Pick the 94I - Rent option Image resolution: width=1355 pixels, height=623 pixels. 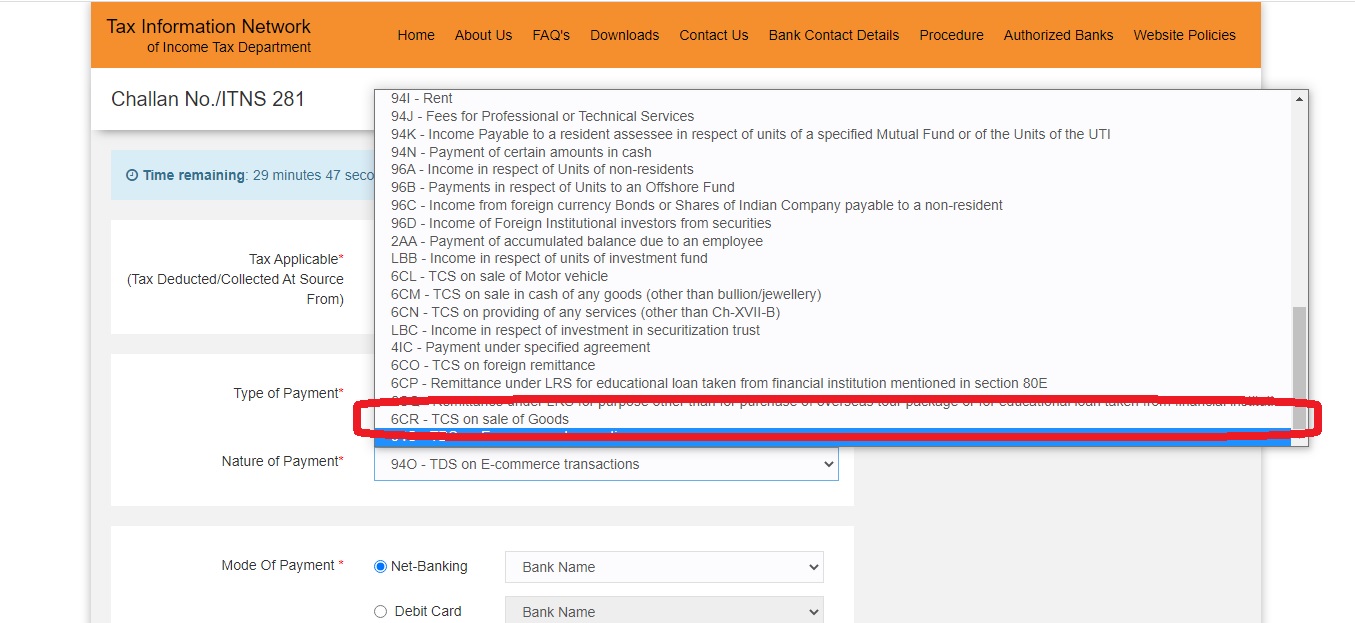click(422, 98)
